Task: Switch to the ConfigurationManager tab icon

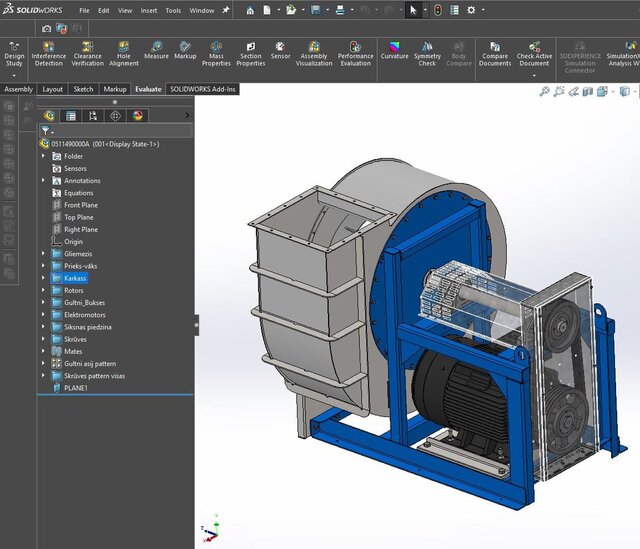Action: [x=93, y=115]
